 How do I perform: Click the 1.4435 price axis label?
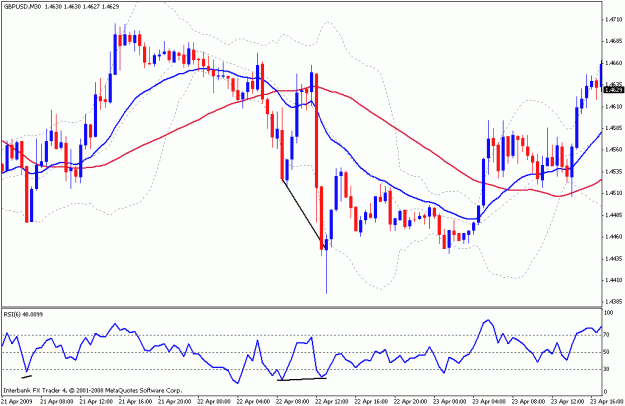click(614, 259)
